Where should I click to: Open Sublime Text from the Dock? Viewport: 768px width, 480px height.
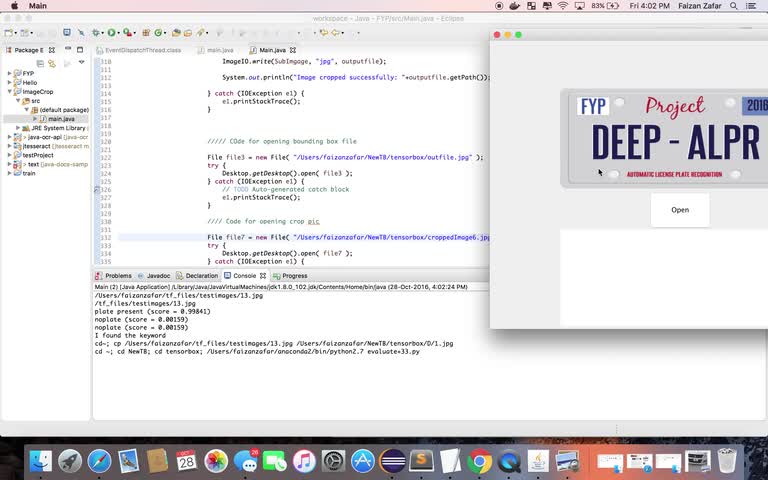[421, 461]
